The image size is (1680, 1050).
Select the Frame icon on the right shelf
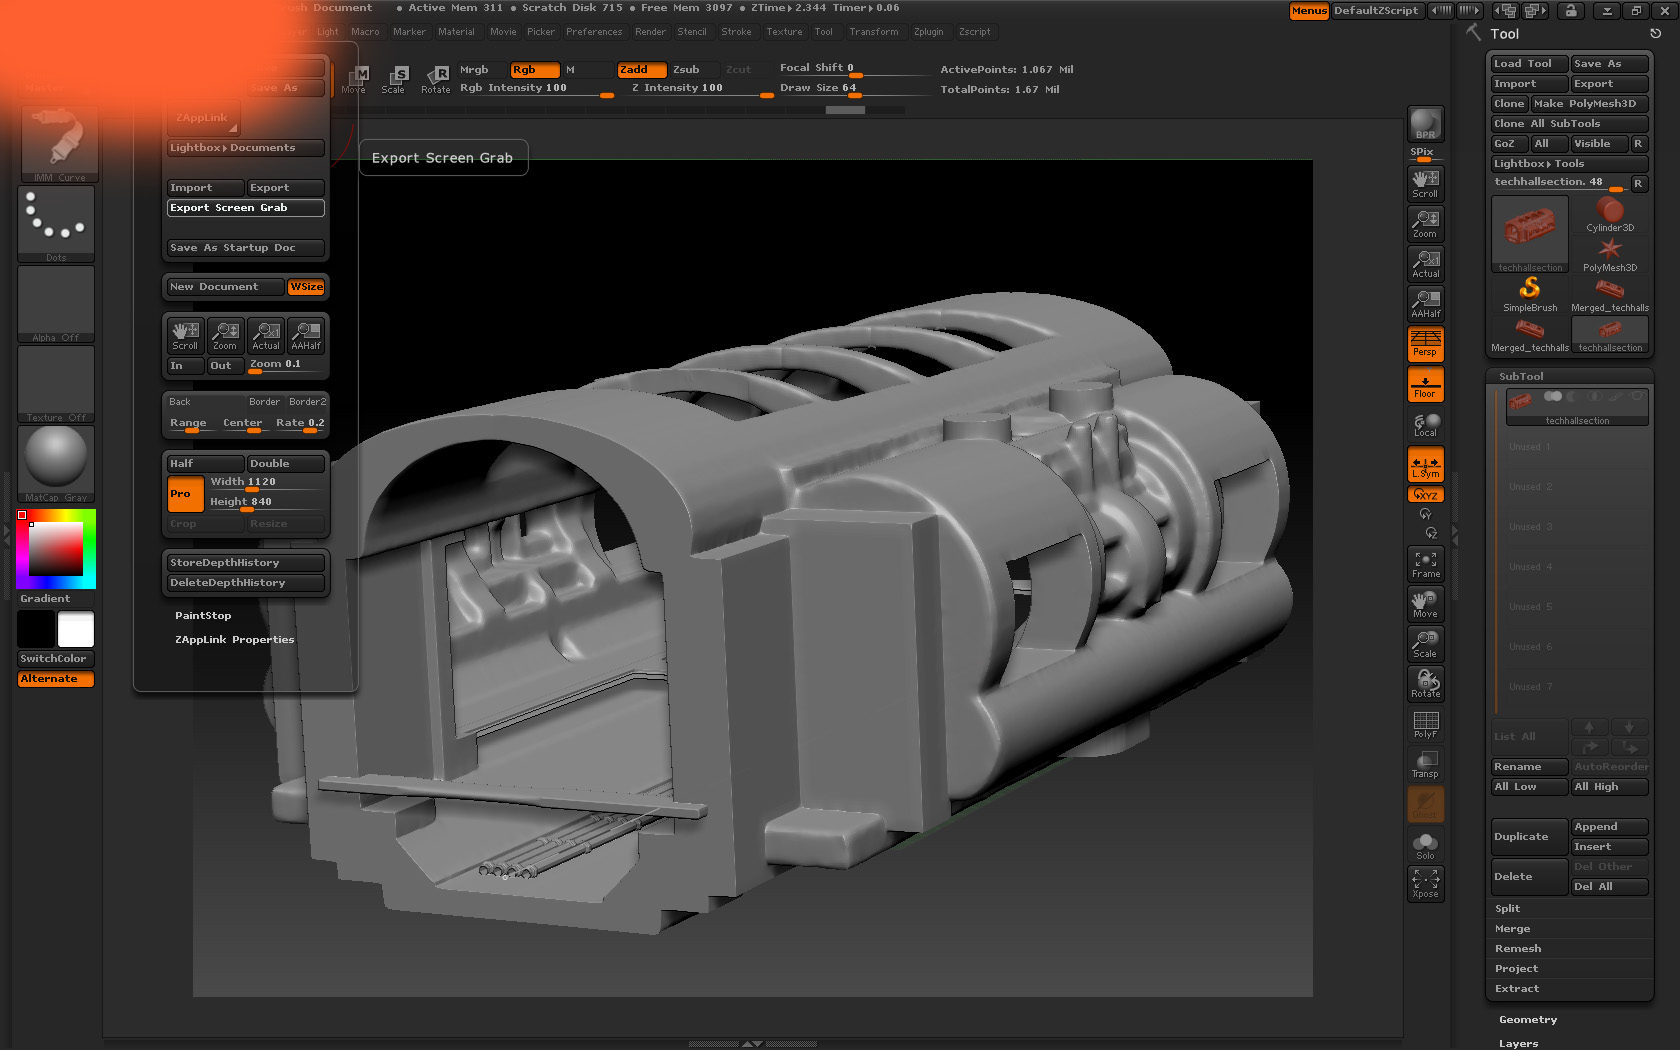click(1425, 564)
